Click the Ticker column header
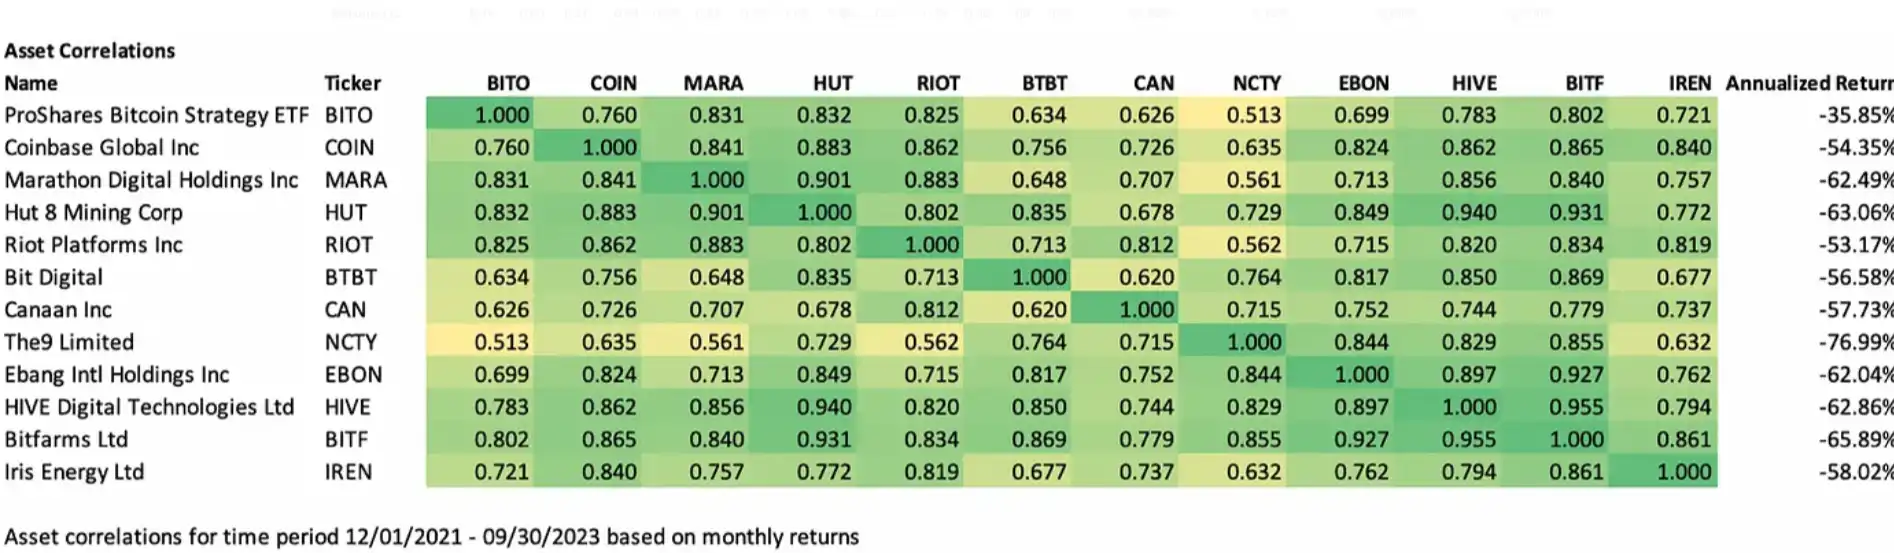 click(x=352, y=83)
